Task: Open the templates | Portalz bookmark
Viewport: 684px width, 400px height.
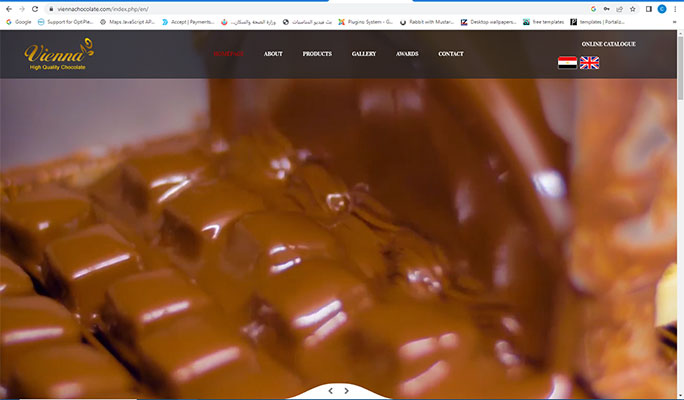Action: tap(598, 22)
